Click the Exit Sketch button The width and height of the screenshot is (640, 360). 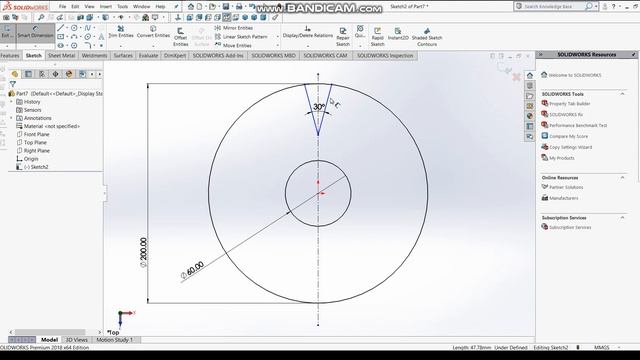tap(7, 32)
